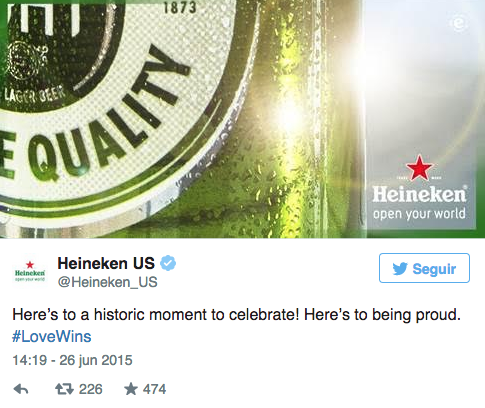Click the 1873 text on the bottle label
485x408 pixels.
(x=180, y=7)
